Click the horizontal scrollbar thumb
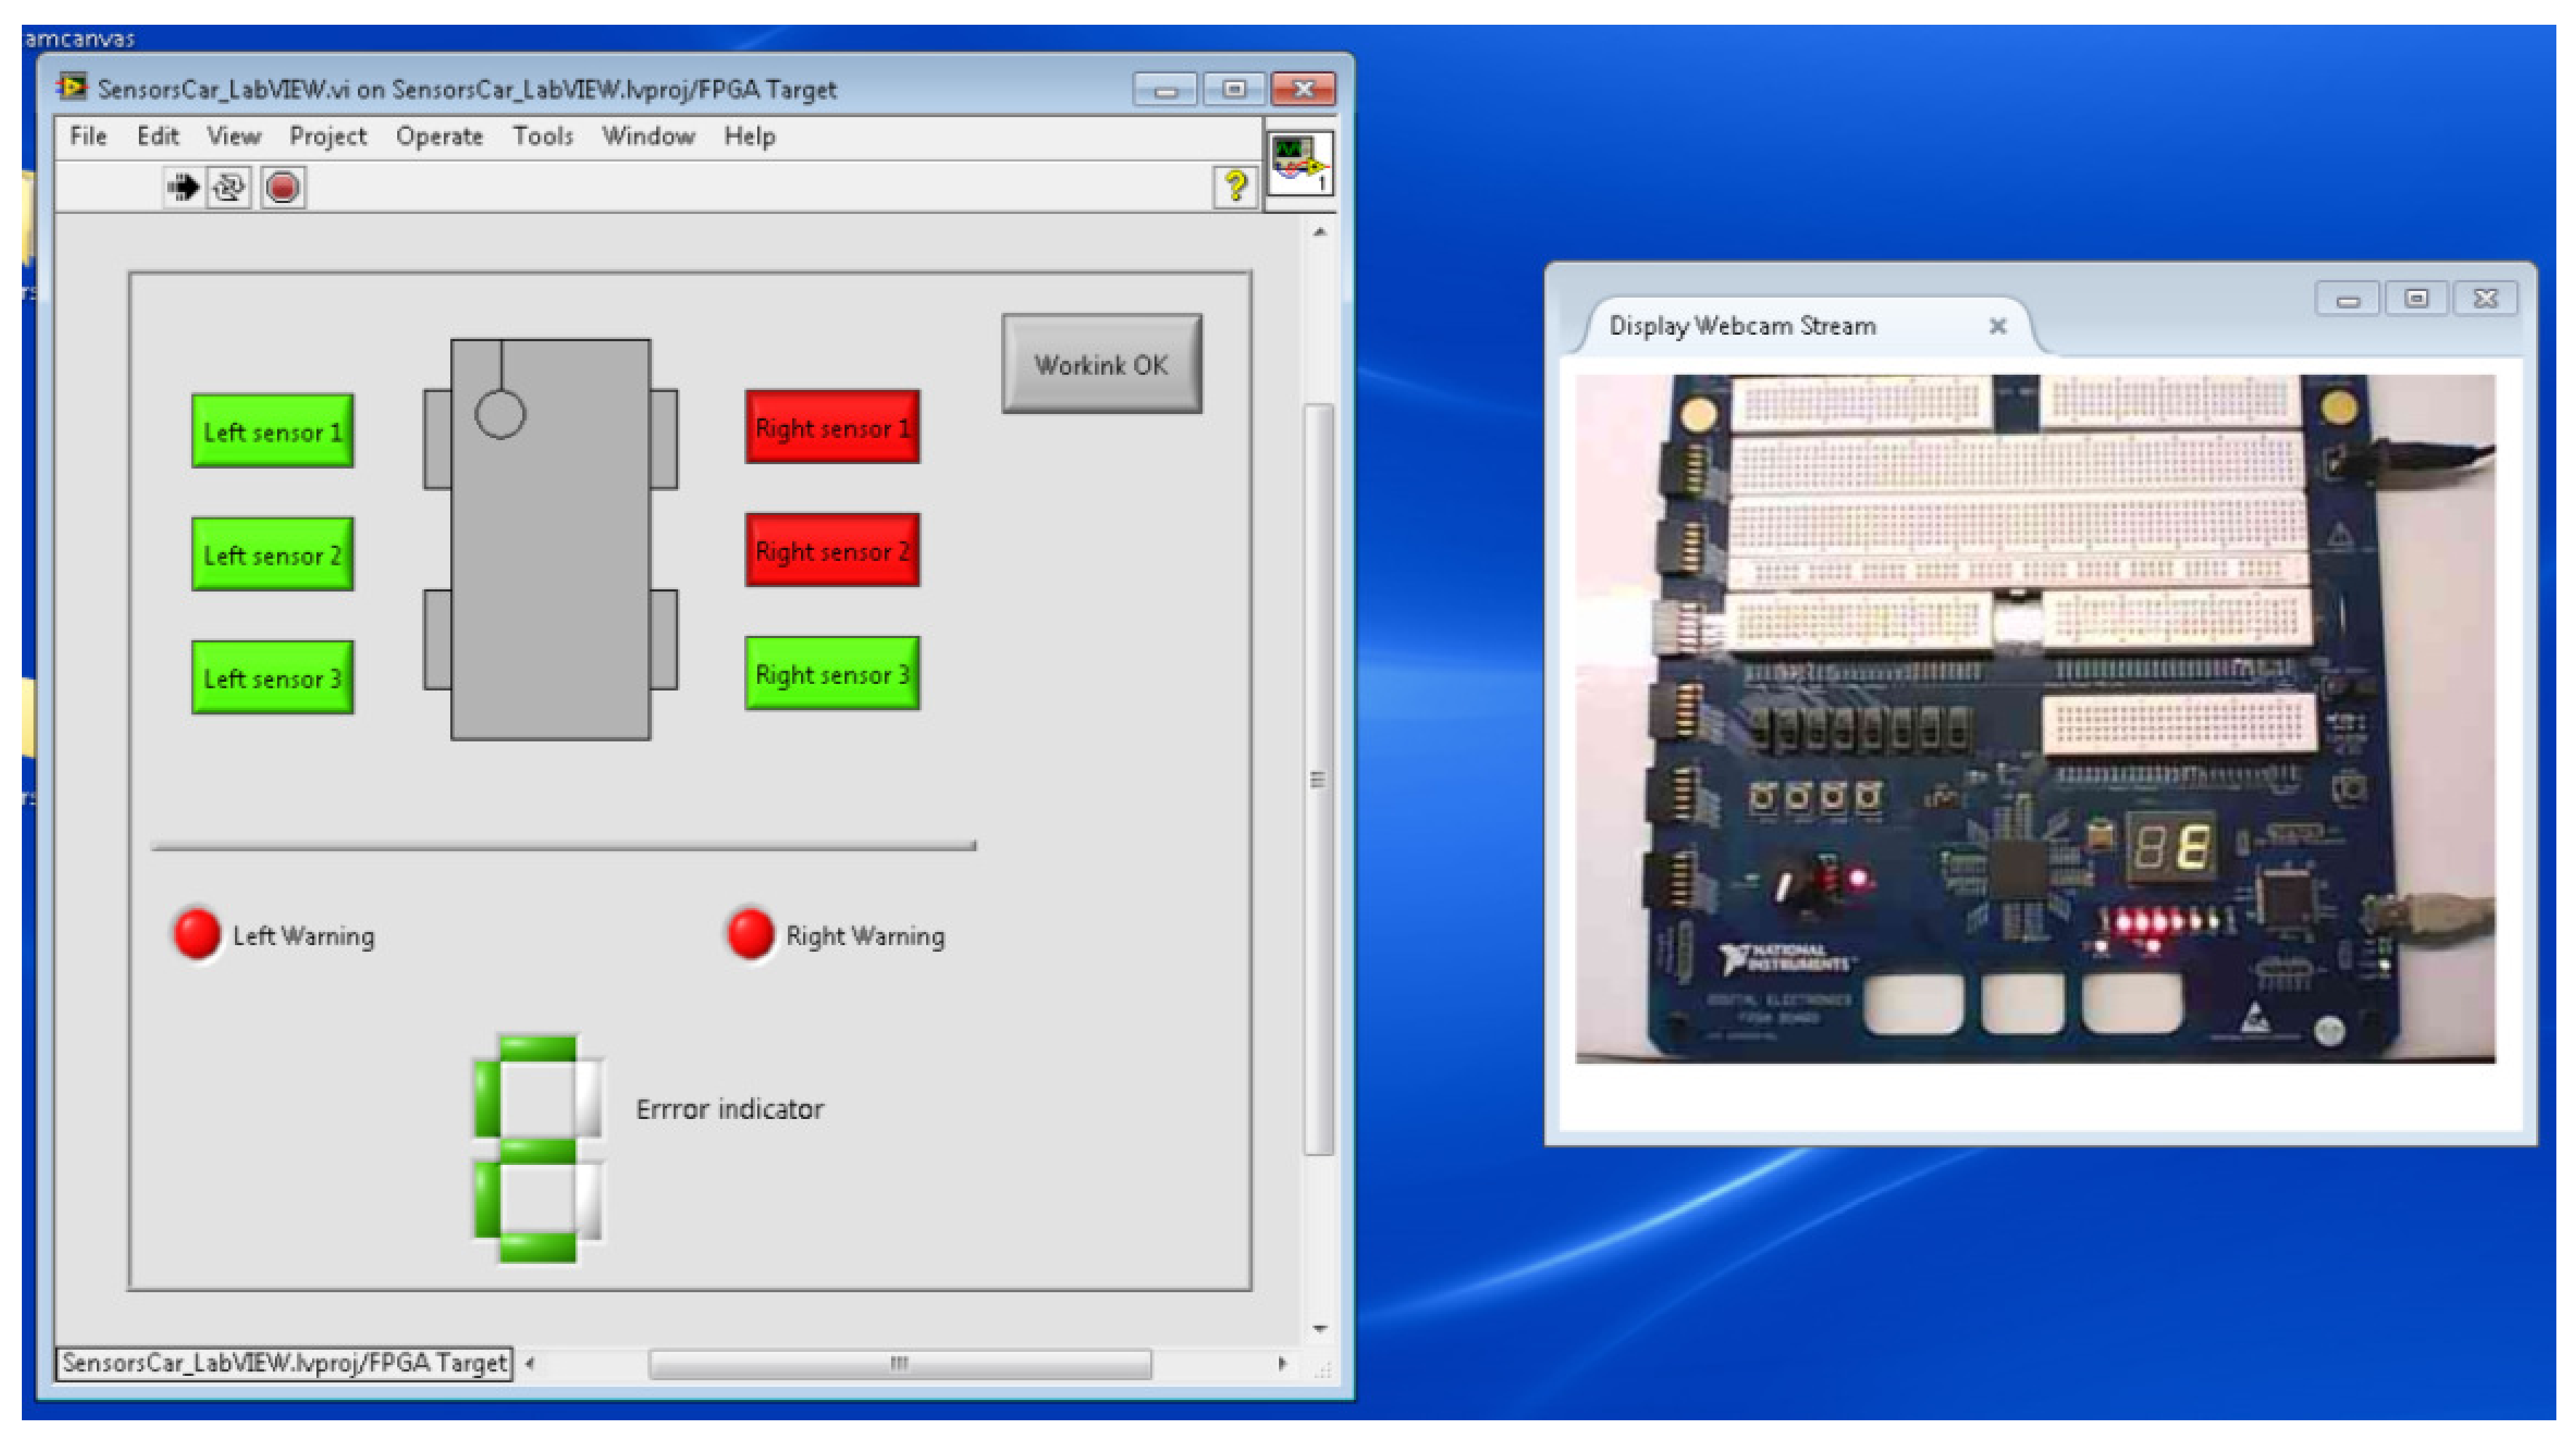This screenshot has width=2576, height=1437. tap(899, 1363)
